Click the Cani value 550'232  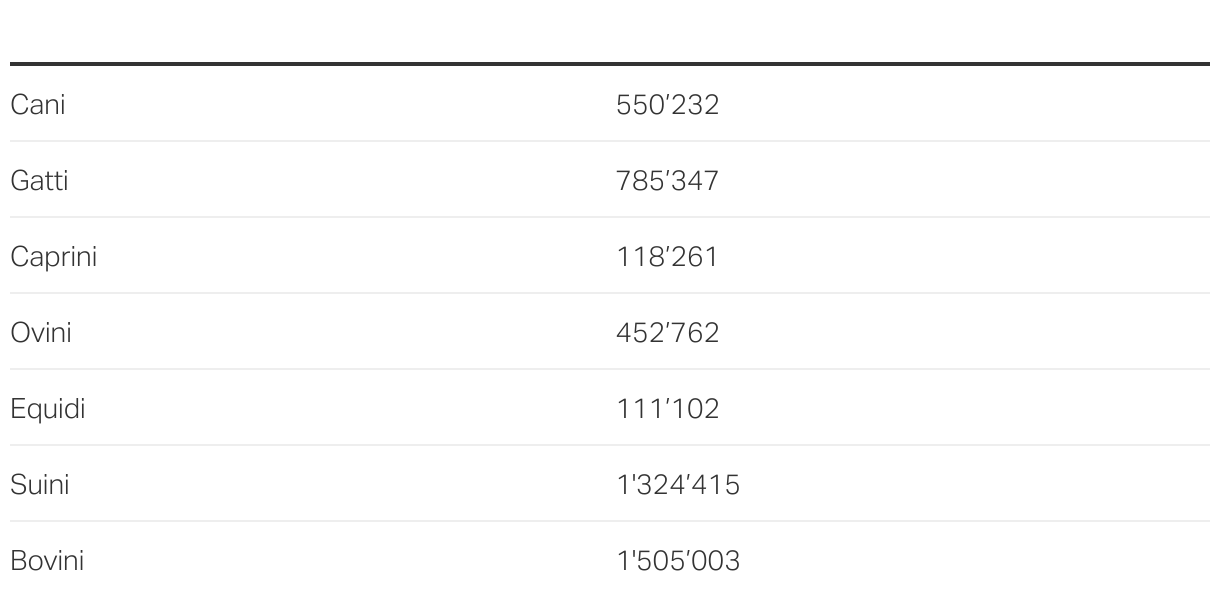tap(667, 105)
